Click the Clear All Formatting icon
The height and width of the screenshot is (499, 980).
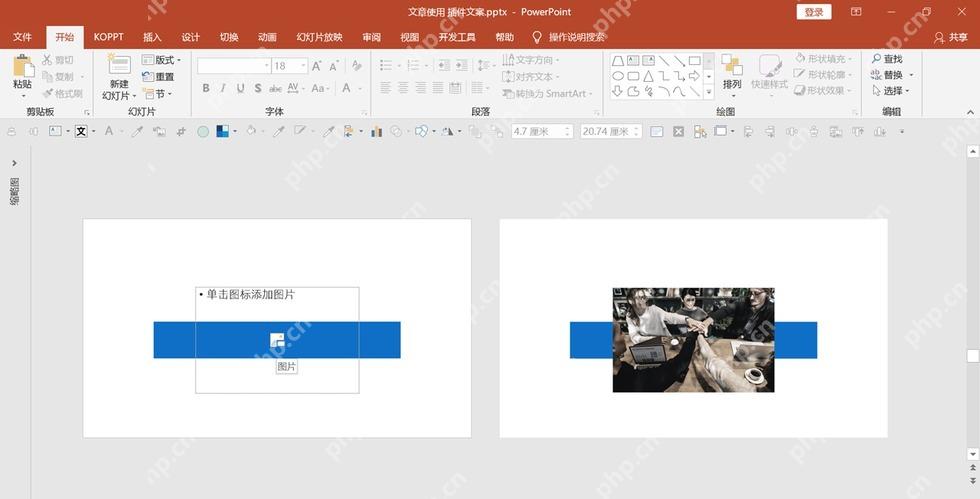[x=356, y=66]
